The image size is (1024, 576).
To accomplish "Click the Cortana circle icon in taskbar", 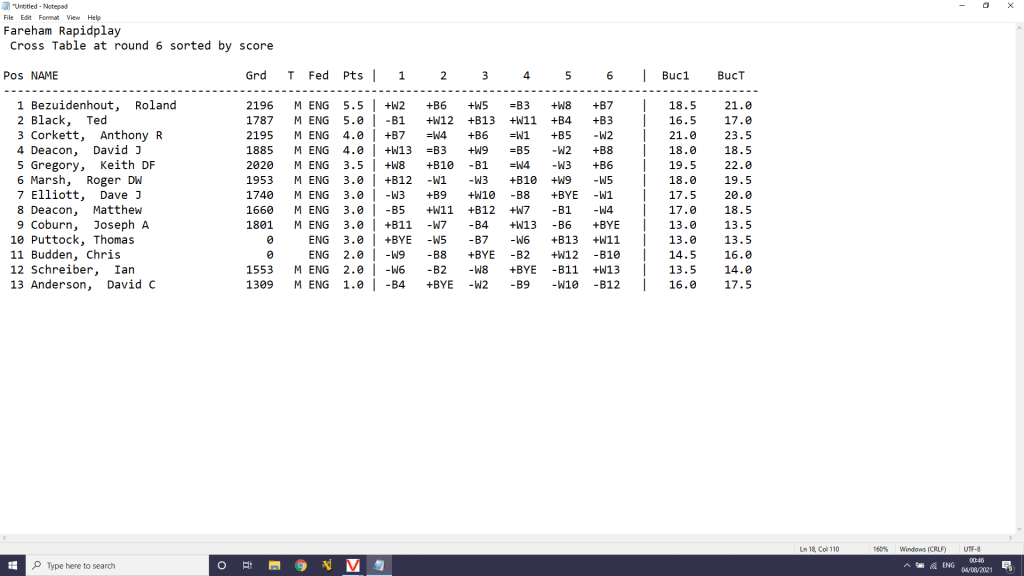I will (222, 565).
